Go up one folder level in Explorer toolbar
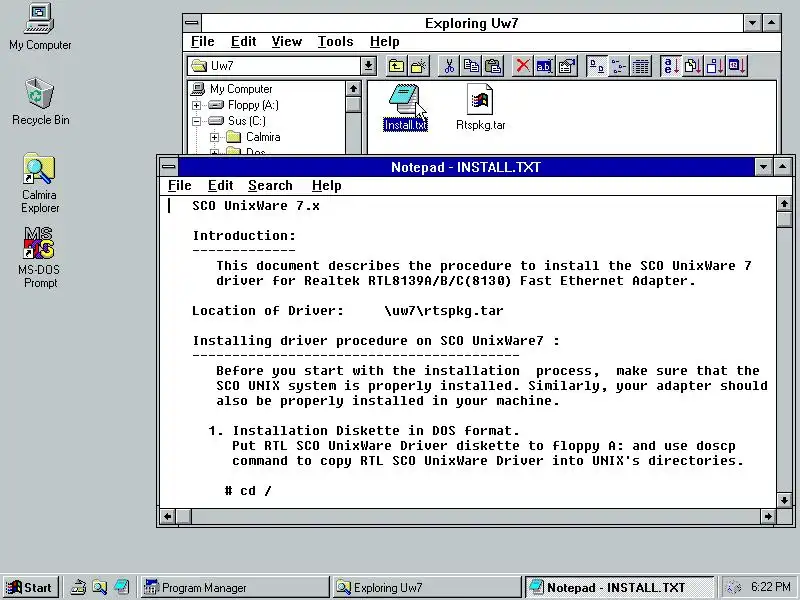Image resolution: width=800 pixels, height=600 pixels. pos(396,66)
